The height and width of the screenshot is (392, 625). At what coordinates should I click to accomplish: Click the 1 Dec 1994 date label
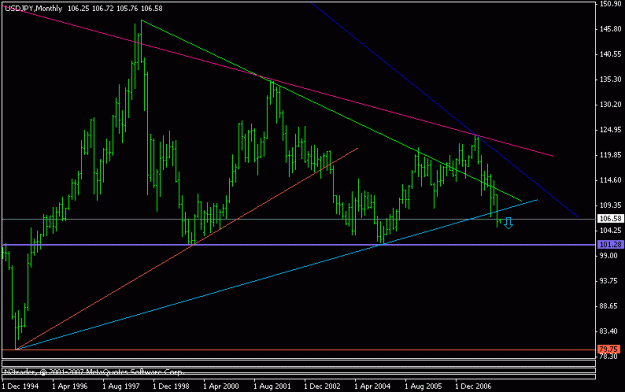(20, 386)
